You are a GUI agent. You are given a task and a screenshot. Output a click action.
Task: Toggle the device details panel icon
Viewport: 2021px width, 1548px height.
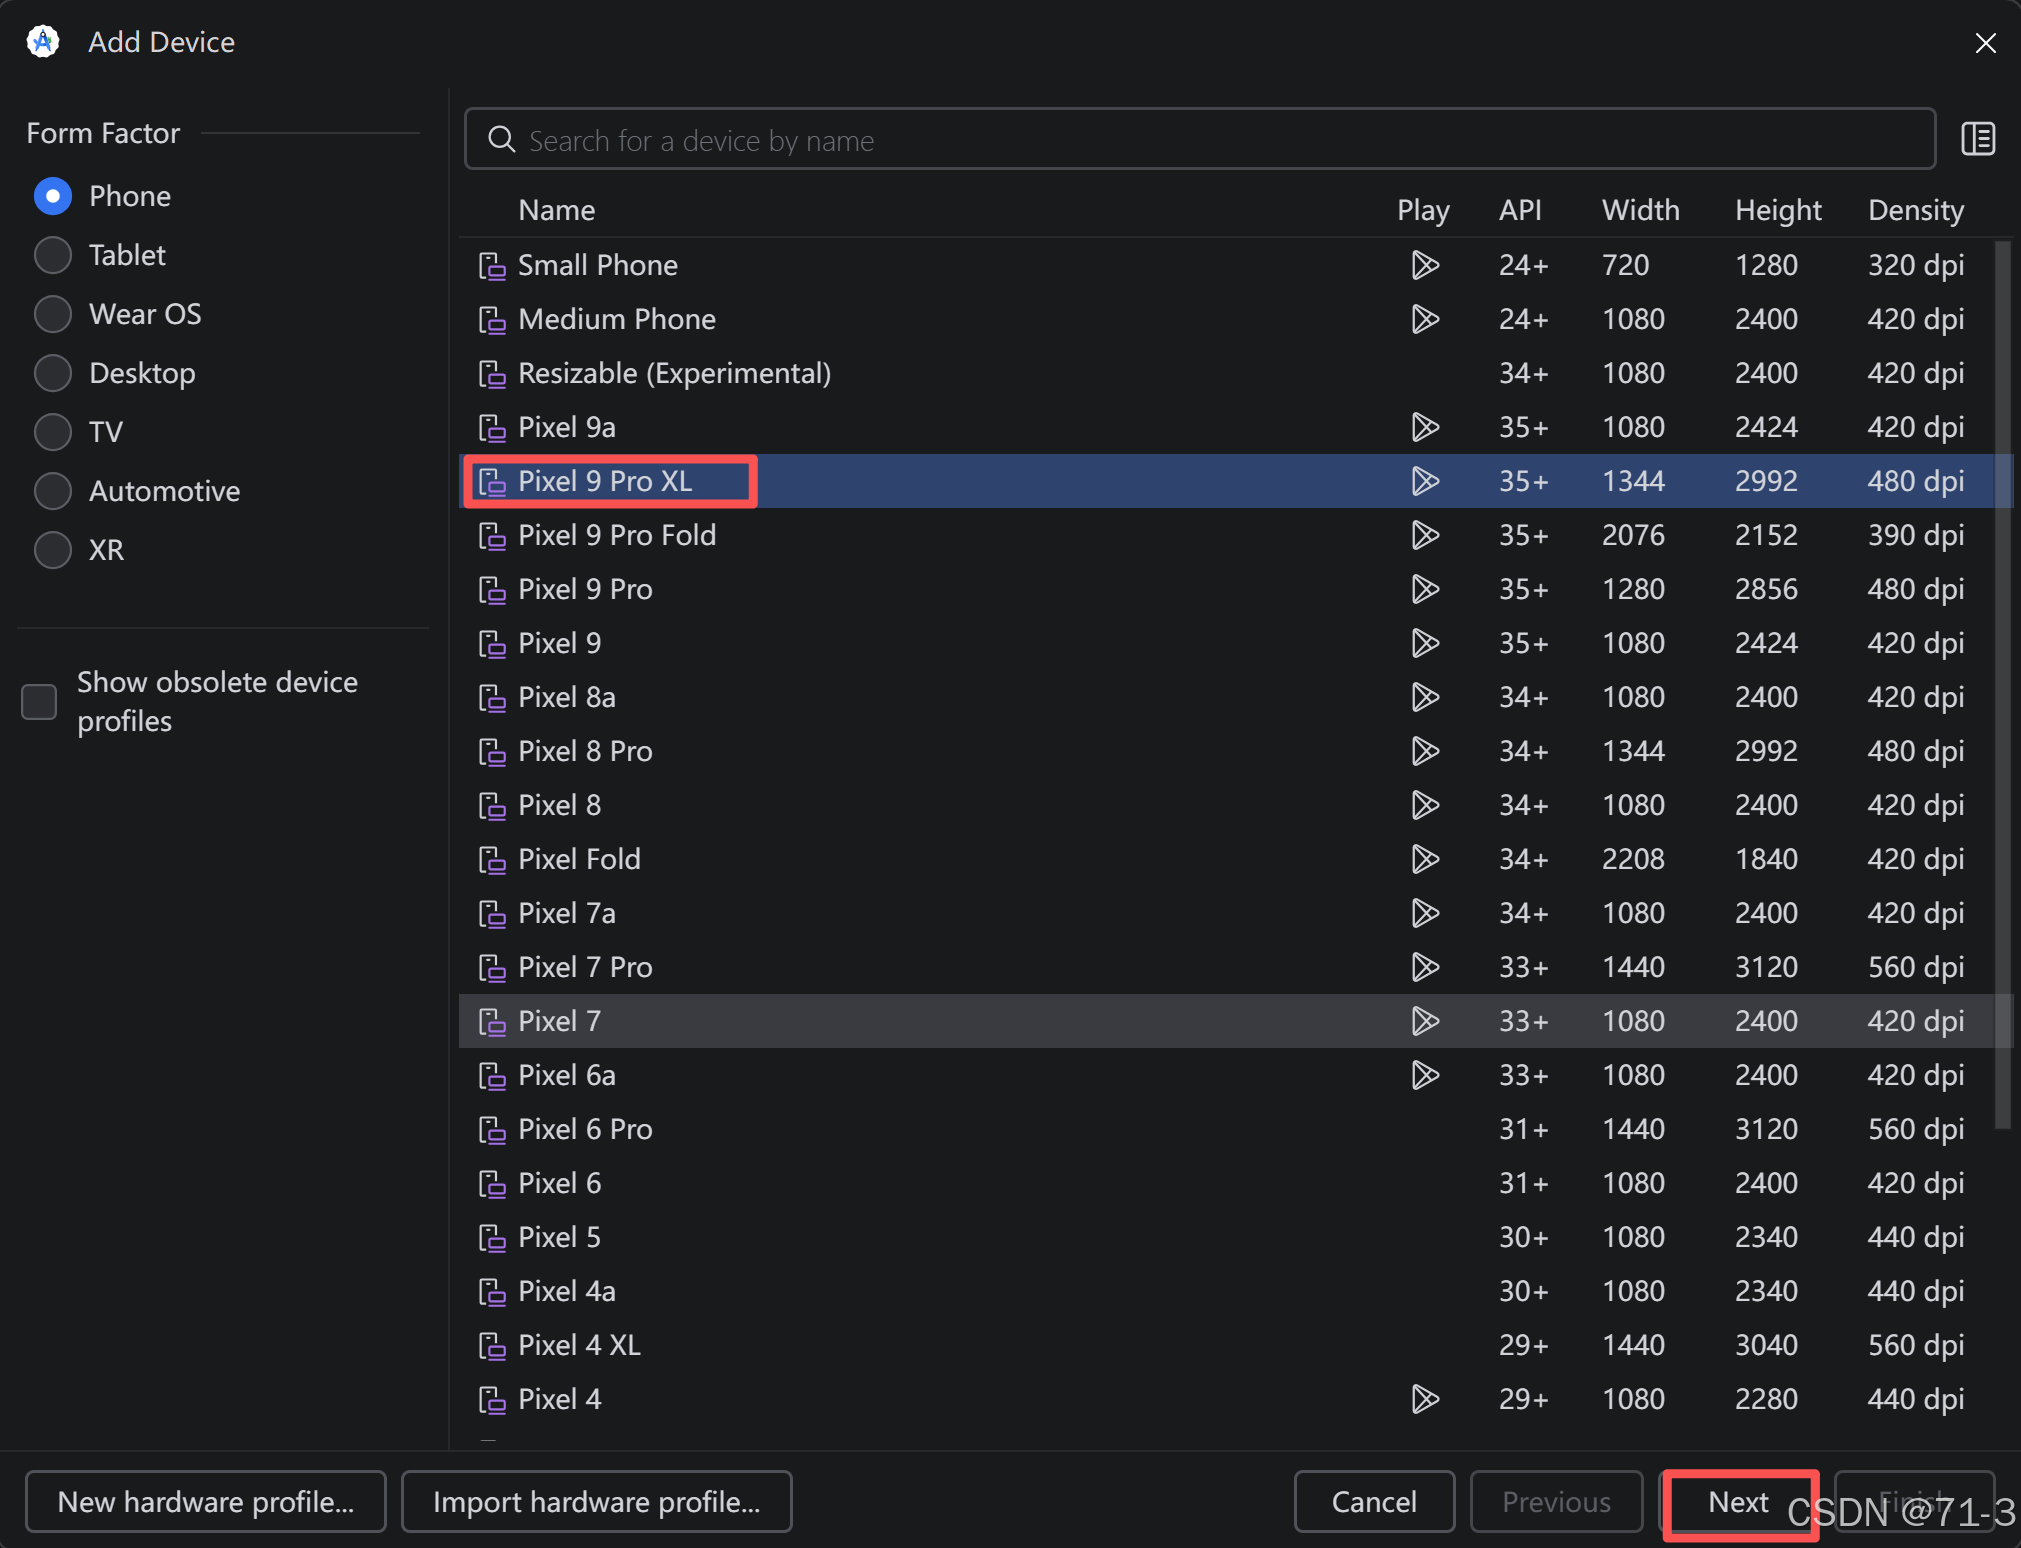click(x=1977, y=139)
